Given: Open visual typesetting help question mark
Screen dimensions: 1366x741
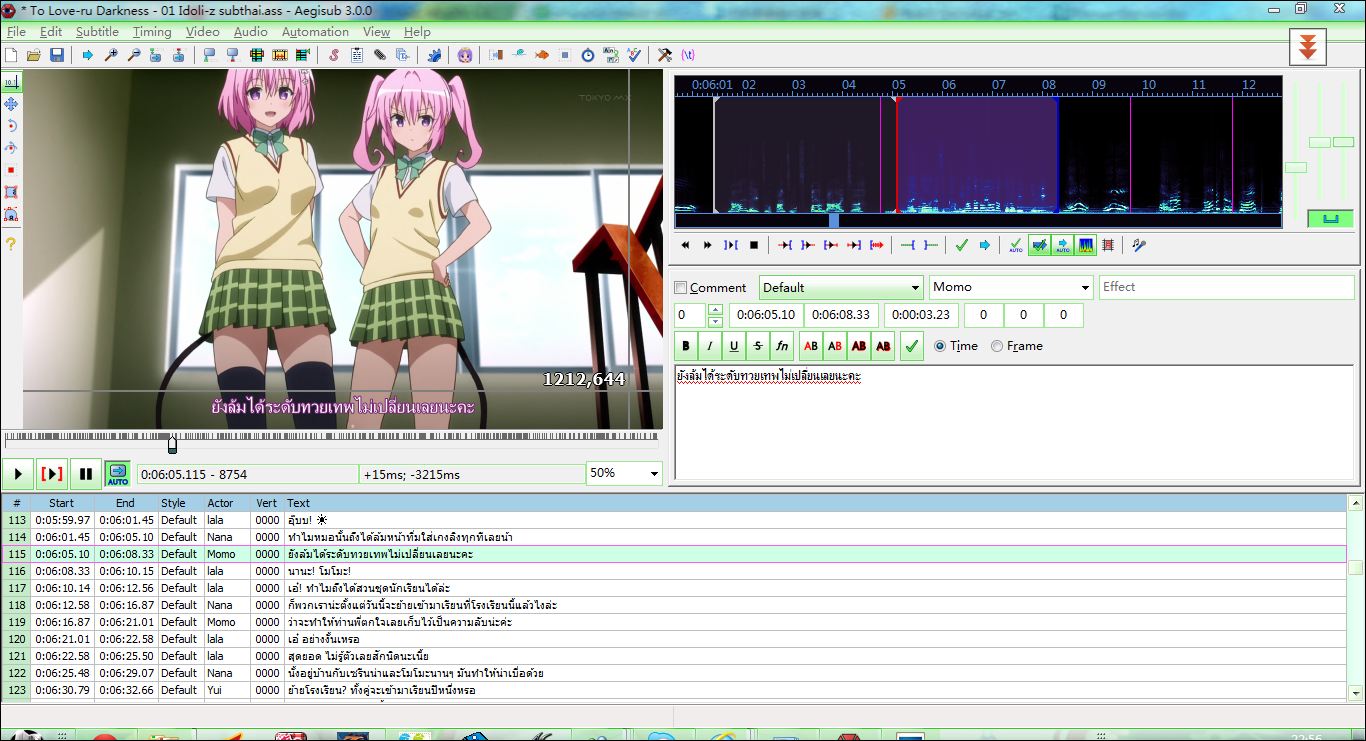Looking at the screenshot, I should tap(11, 243).
